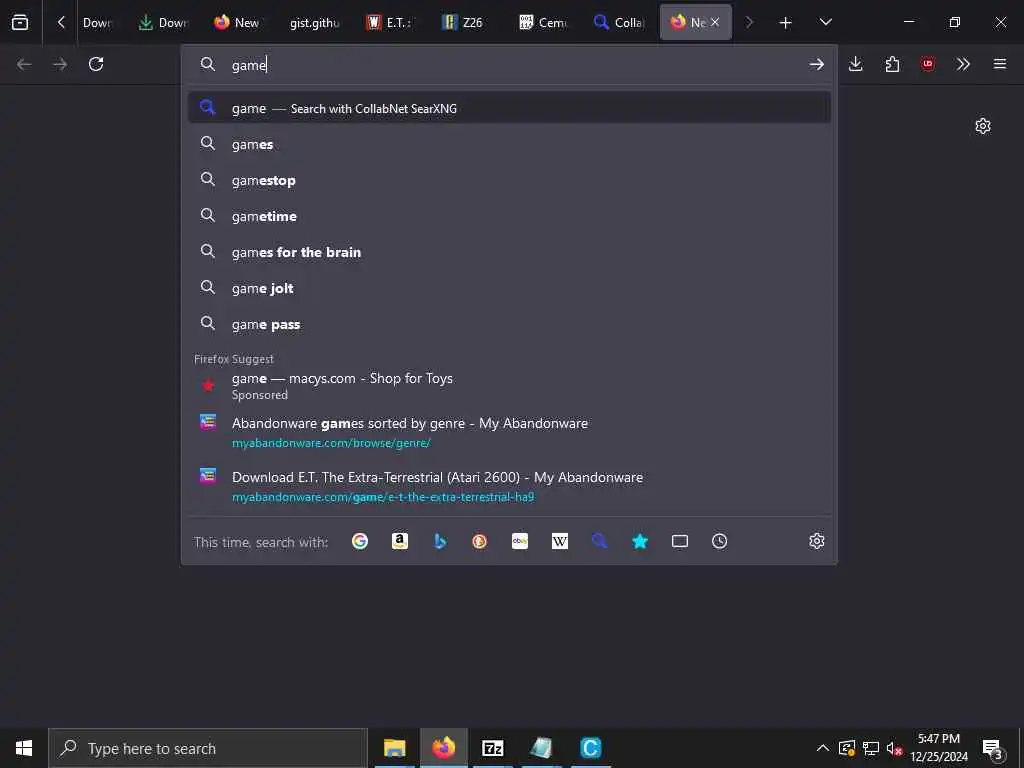Search history using the clock icon
Viewport: 1024px width, 768px height.
click(x=720, y=541)
